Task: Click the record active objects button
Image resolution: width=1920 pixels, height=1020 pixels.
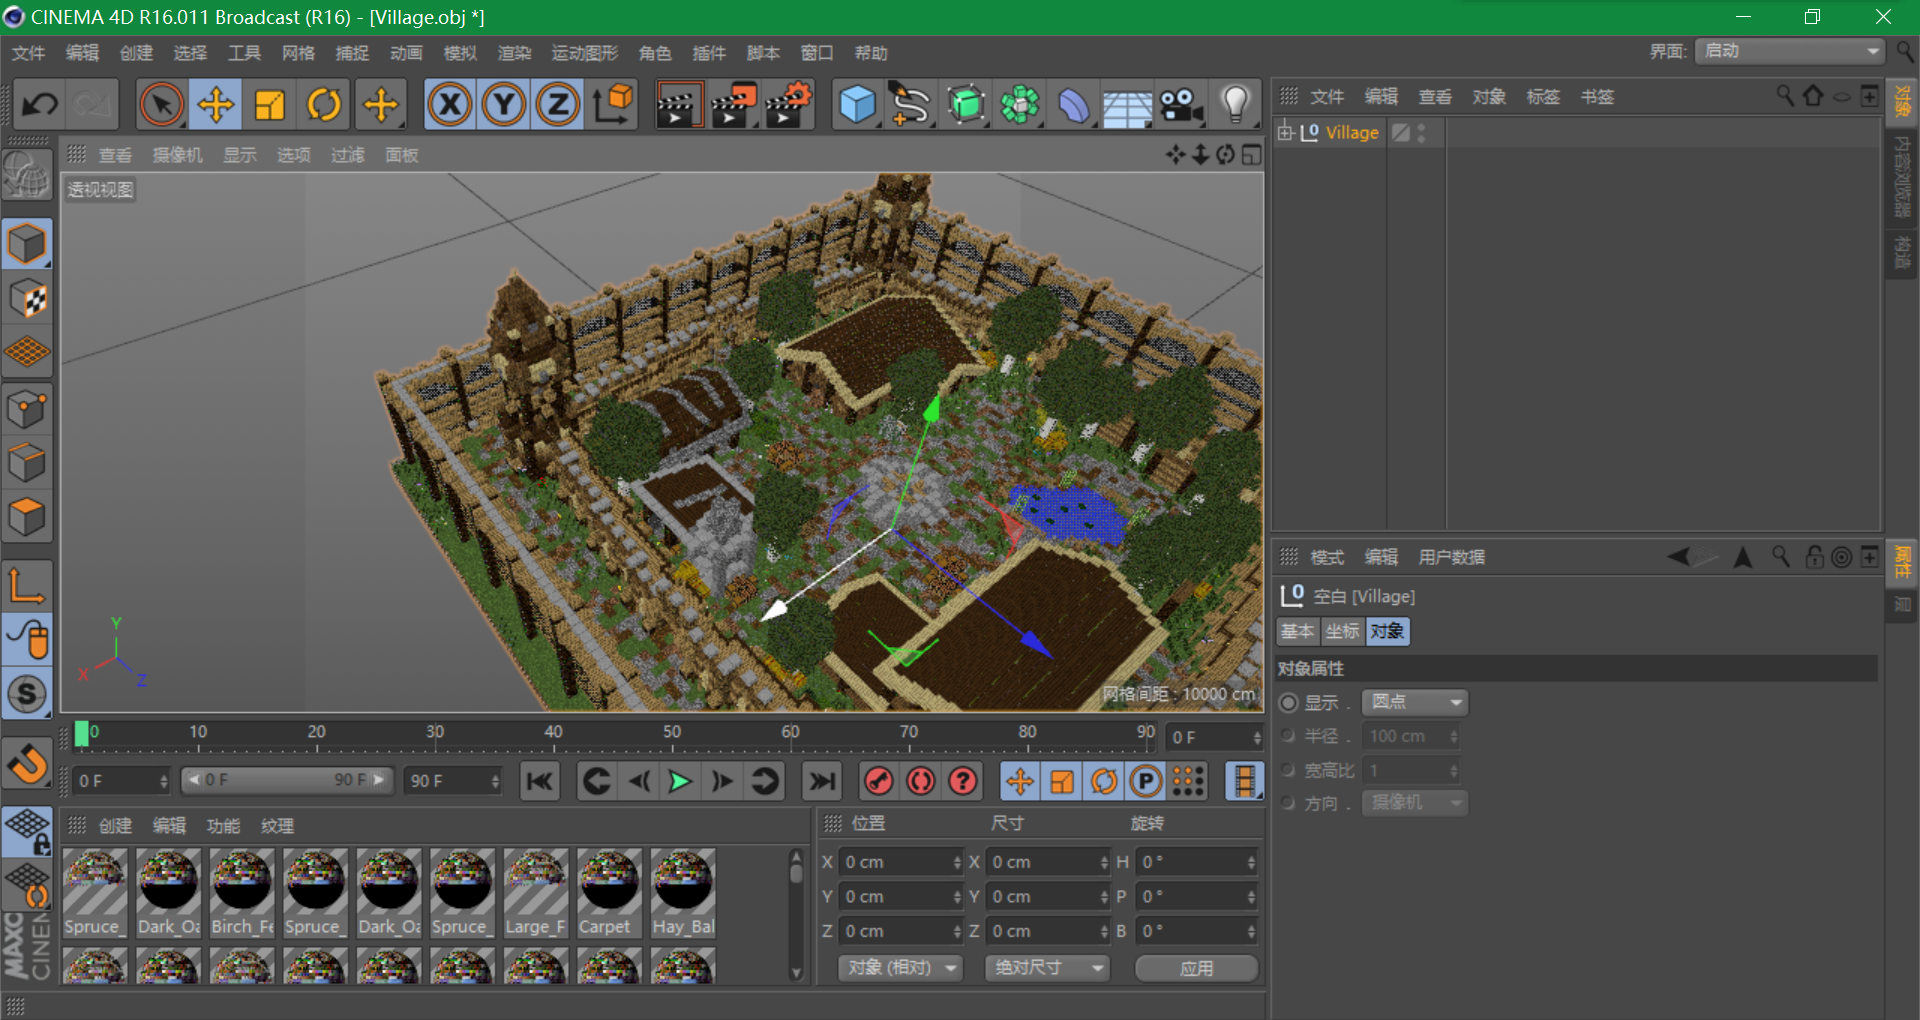Action: (879, 781)
